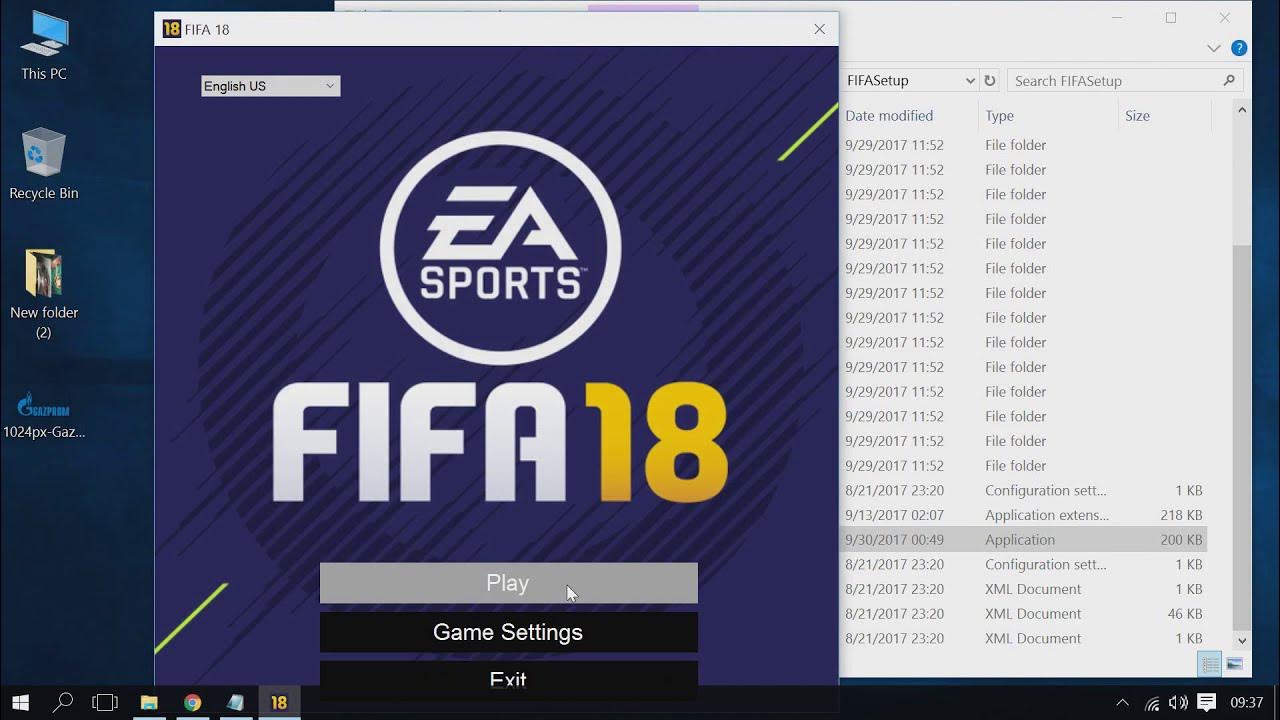Viewport: 1280px width, 720px height.
Task: Select the XML Document row sized 46 KB
Action: point(1024,614)
